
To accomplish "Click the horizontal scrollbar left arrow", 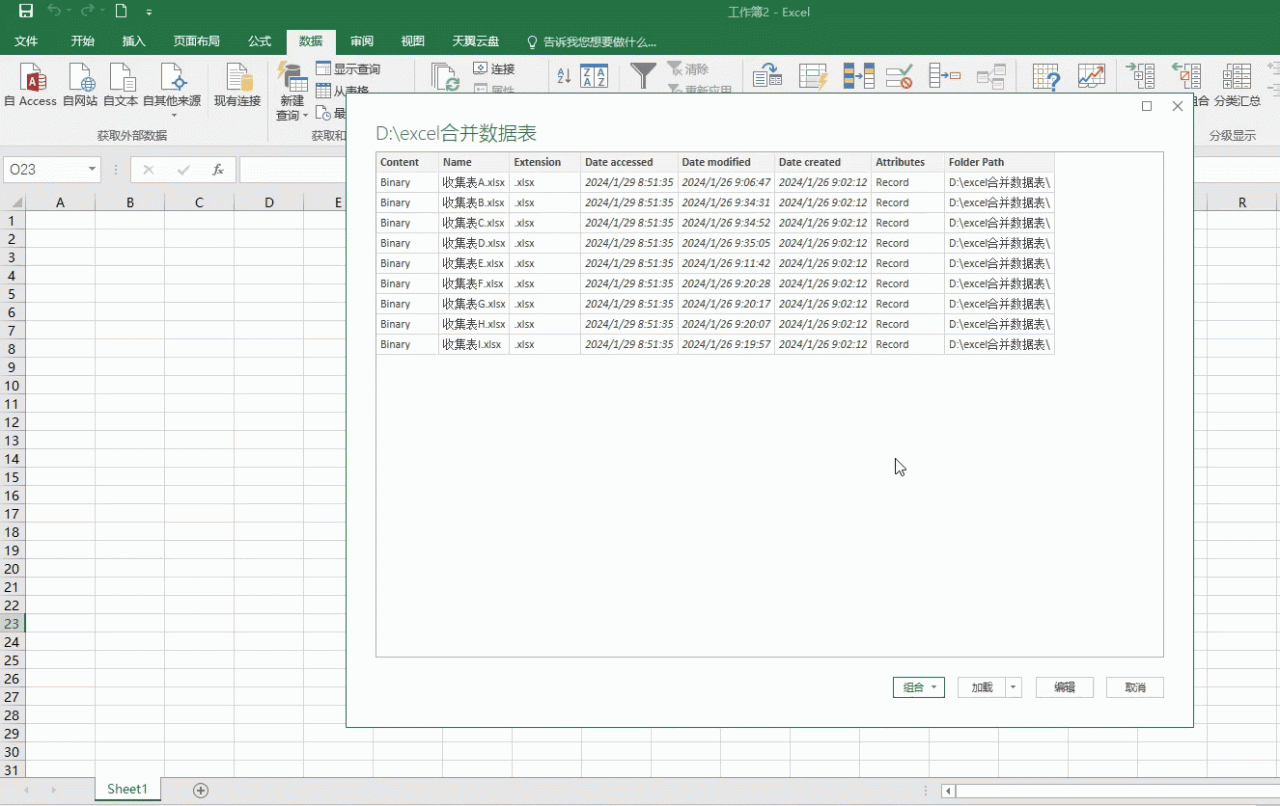I will coord(948,791).
